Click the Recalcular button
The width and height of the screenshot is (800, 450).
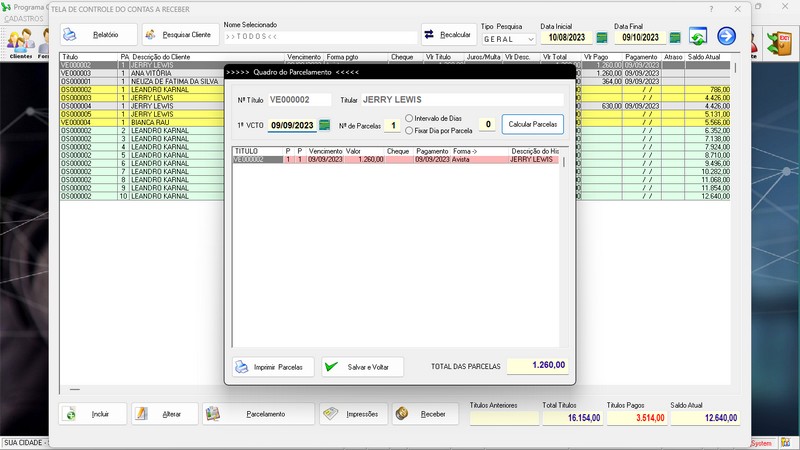click(449, 35)
